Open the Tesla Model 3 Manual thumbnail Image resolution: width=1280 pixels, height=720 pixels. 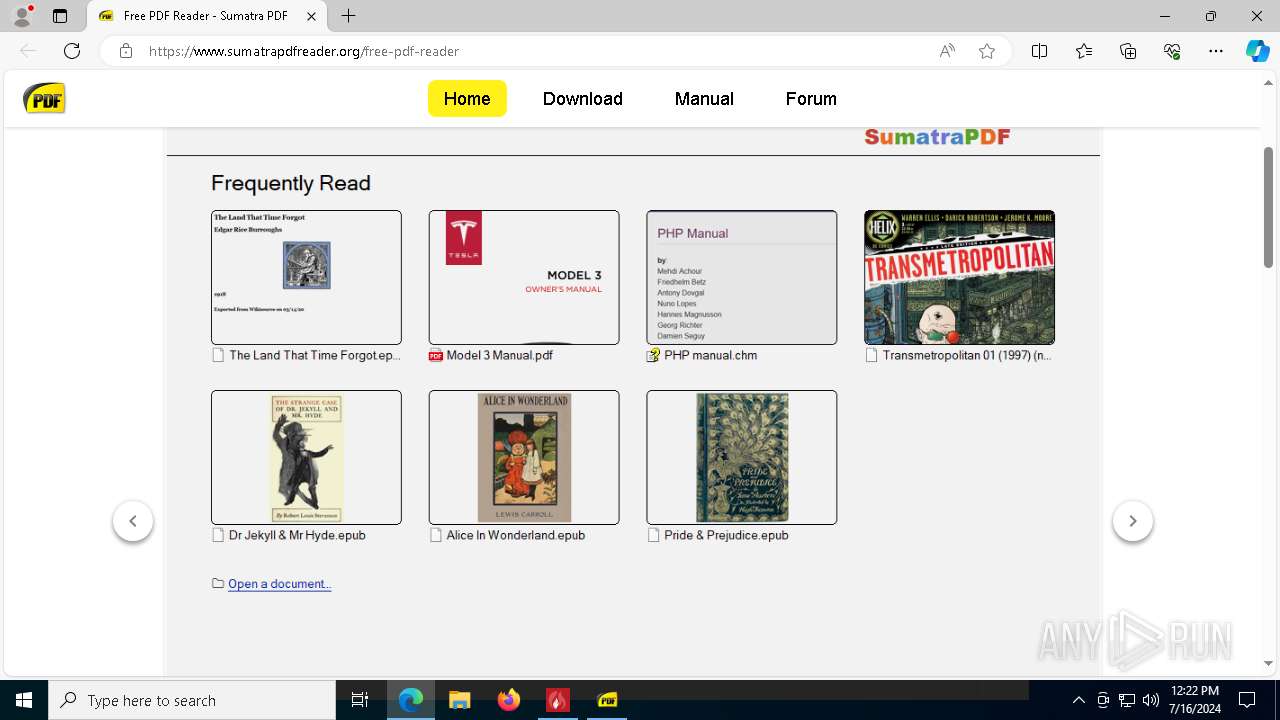(524, 277)
